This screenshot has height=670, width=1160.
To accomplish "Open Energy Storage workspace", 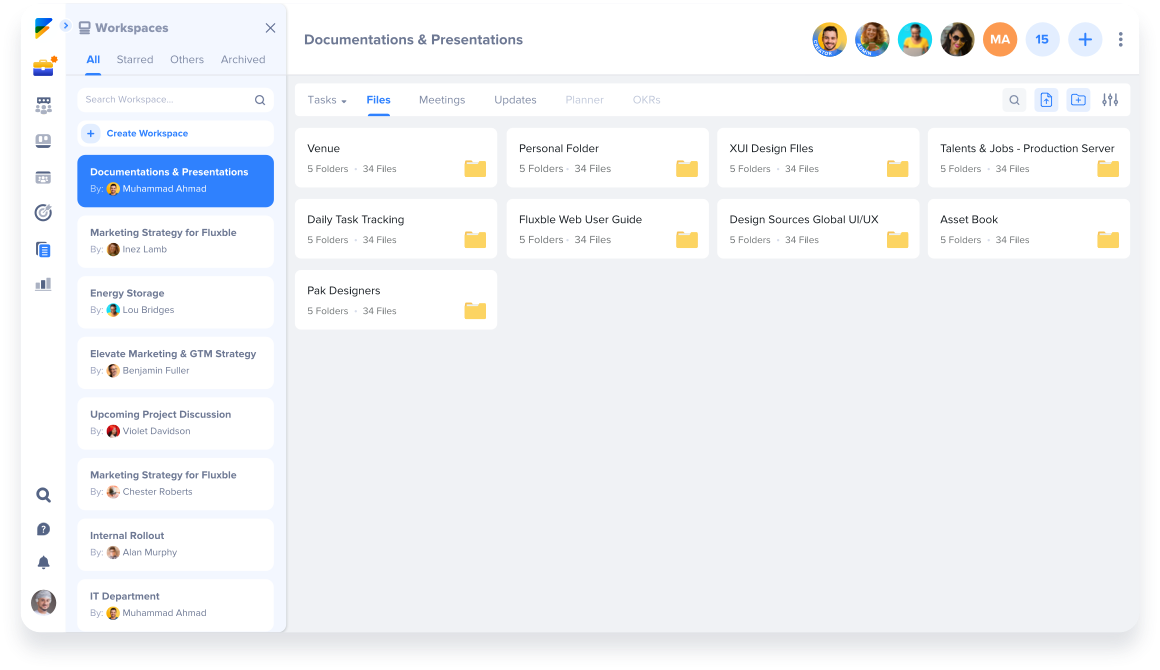I will (x=175, y=302).
